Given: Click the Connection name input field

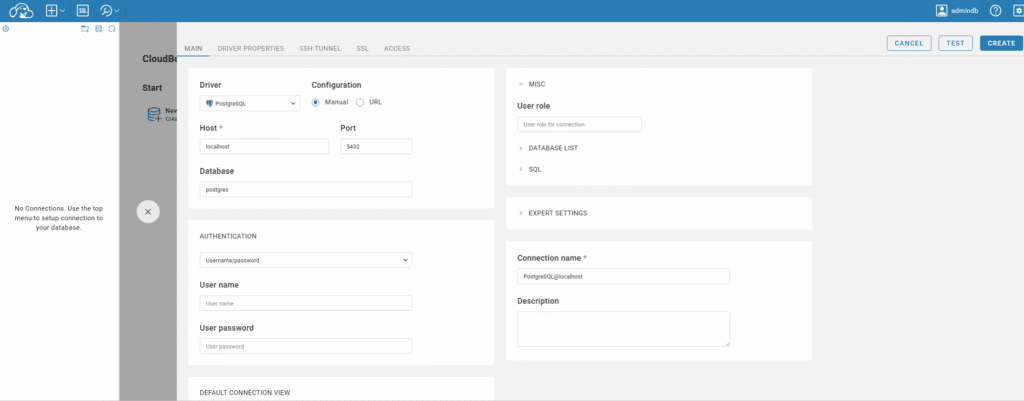Looking at the screenshot, I should point(623,276).
